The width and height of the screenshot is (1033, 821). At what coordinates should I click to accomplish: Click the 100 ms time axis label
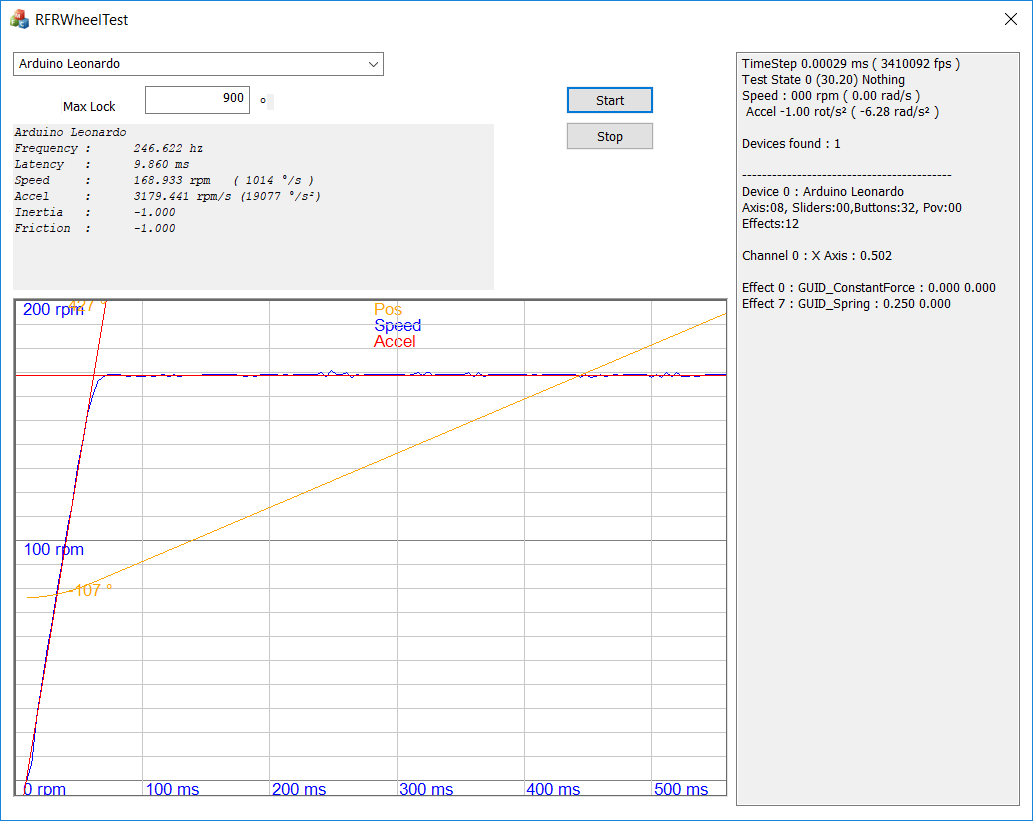coord(173,790)
